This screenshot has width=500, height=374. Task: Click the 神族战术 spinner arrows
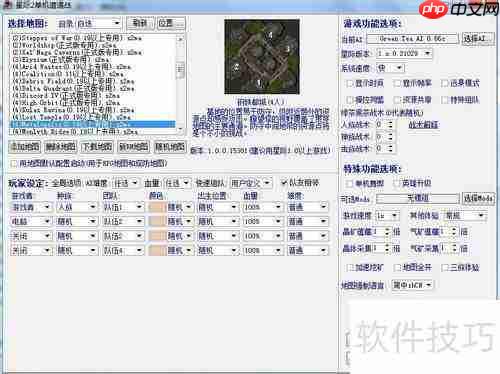390,137
